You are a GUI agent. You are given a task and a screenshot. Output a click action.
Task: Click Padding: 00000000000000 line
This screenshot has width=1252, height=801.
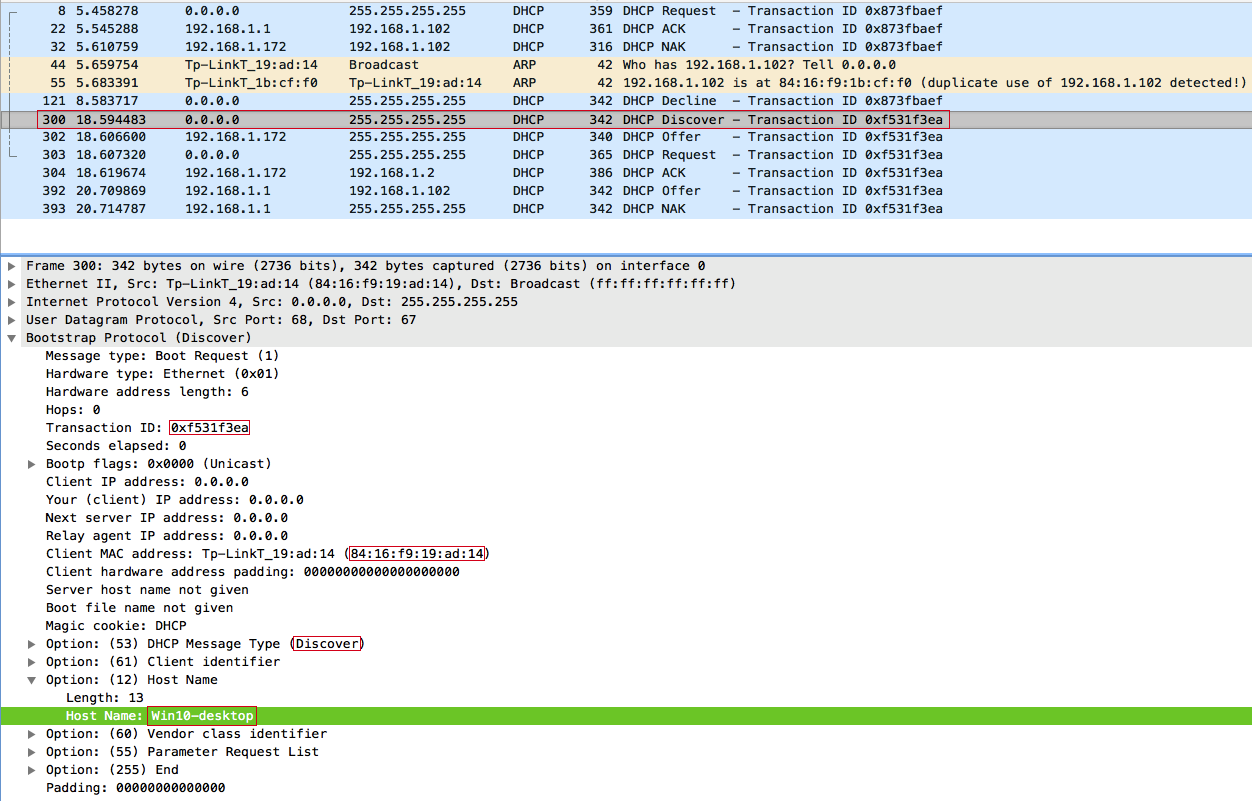(135, 788)
